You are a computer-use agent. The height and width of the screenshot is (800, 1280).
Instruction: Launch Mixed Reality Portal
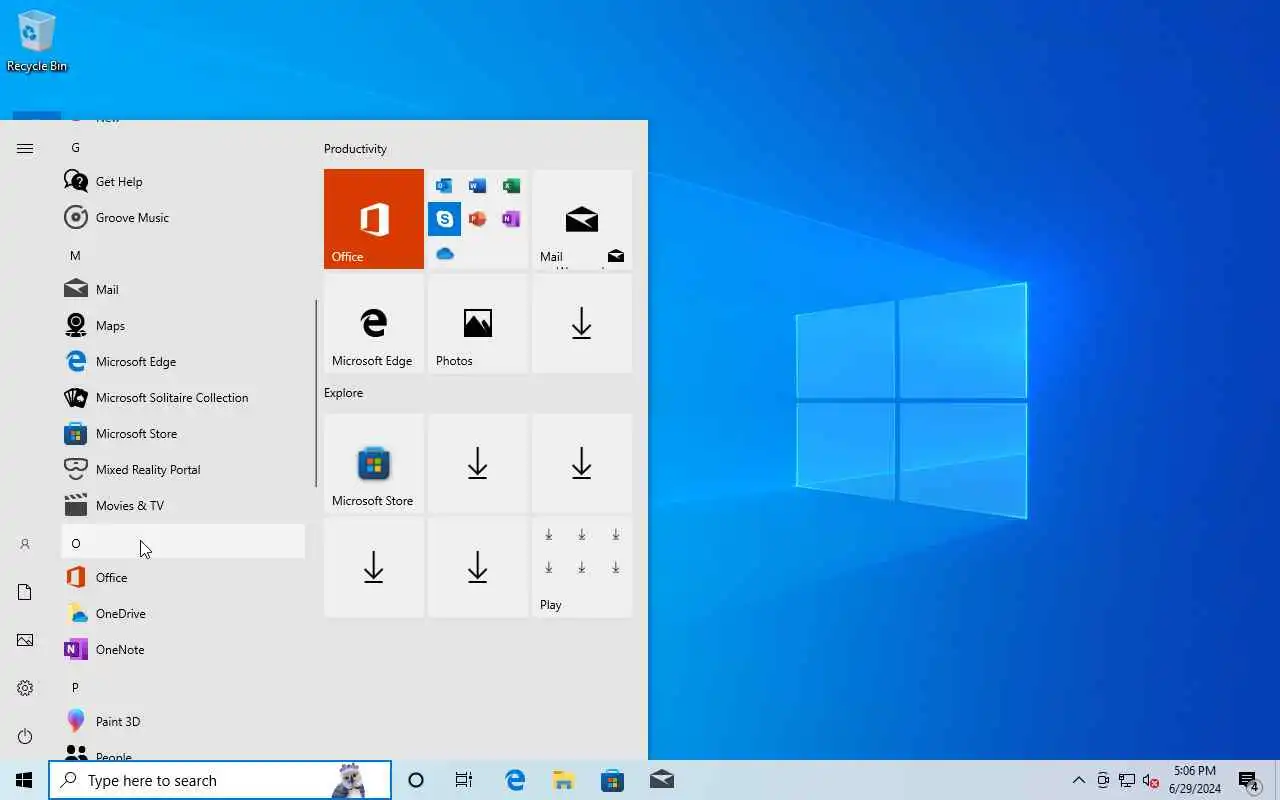tap(183, 469)
